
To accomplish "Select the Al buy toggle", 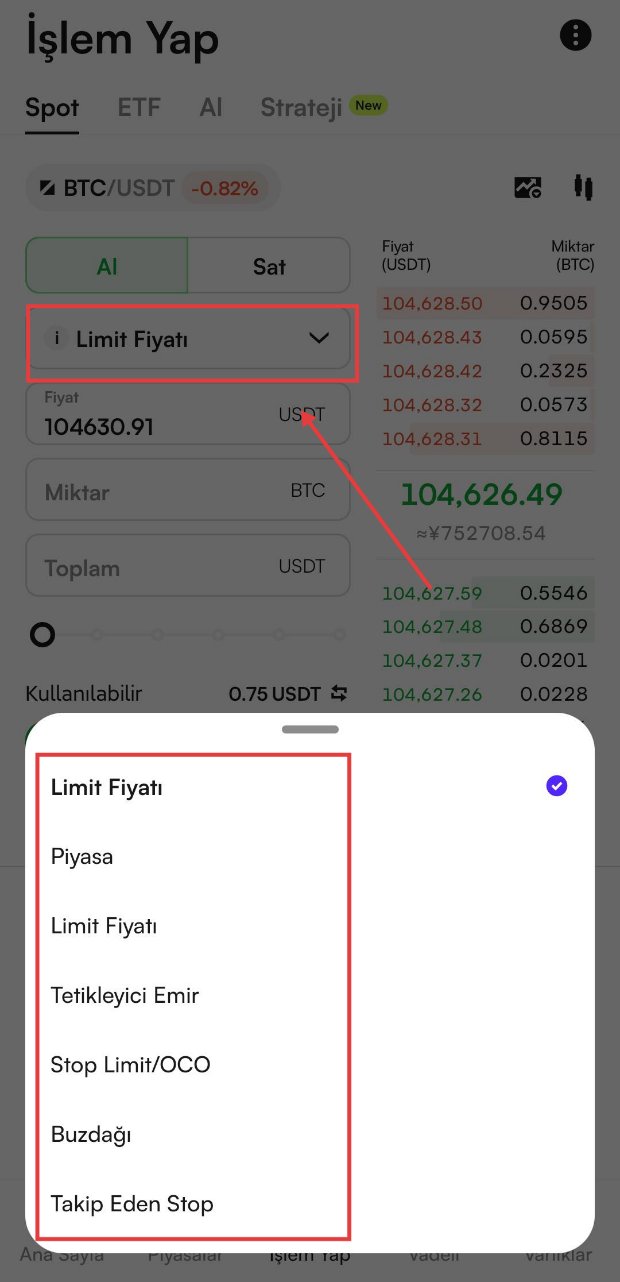I will click(x=107, y=266).
